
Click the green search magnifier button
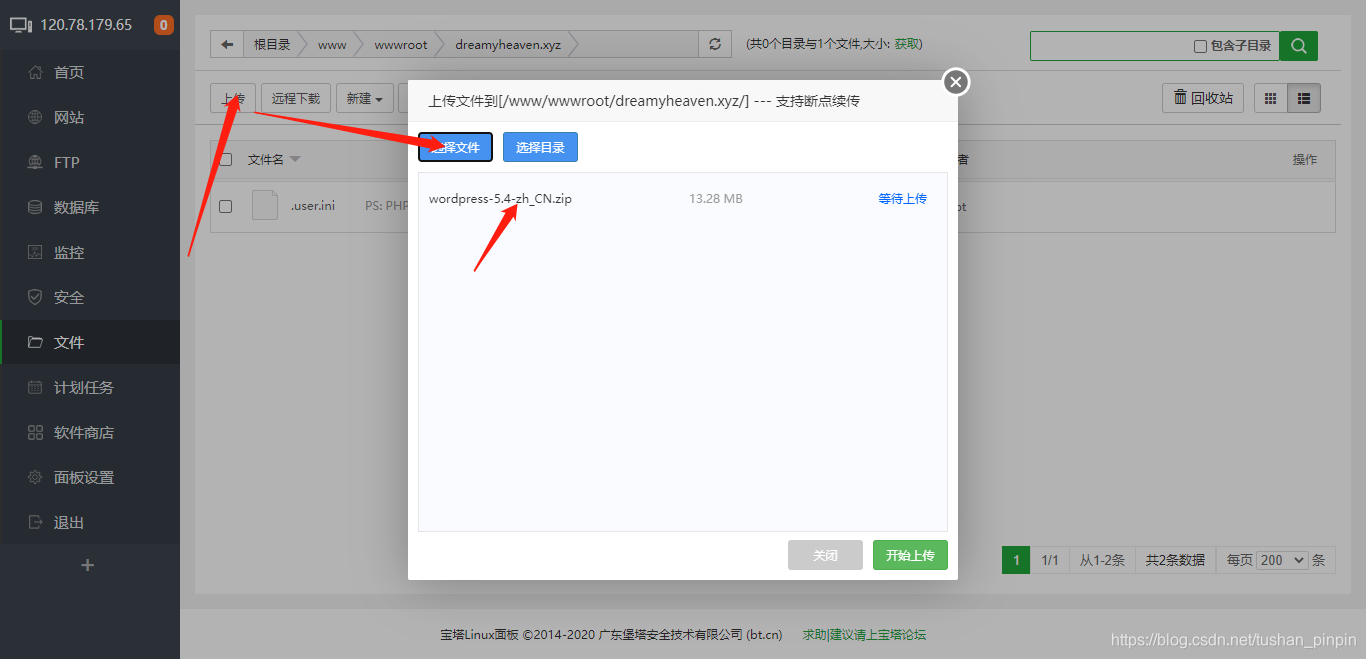[1298, 45]
